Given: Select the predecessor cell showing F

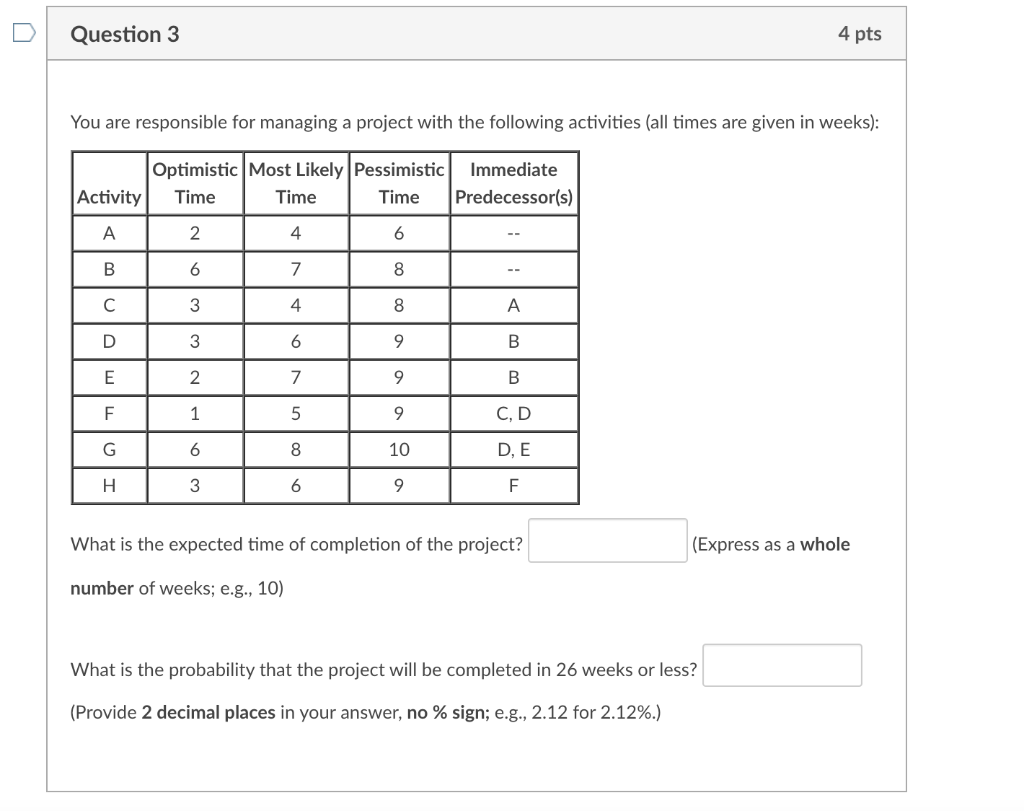Looking at the screenshot, I should 513,485.
